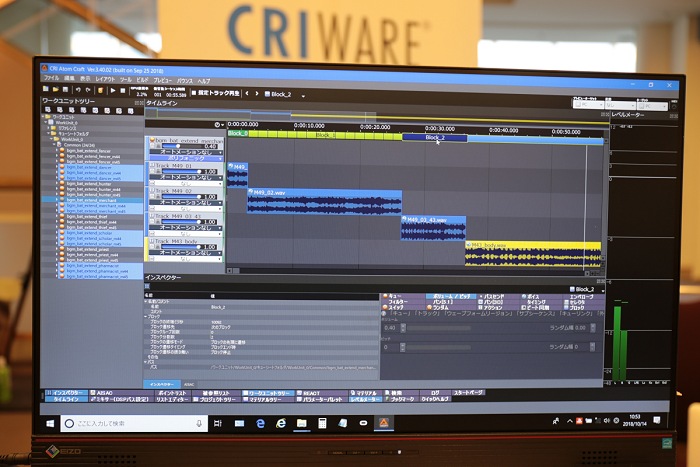This screenshot has width=700, height=467.
Task: Click the ボリューム / ピッチ inspector button
Action: [451, 296]
